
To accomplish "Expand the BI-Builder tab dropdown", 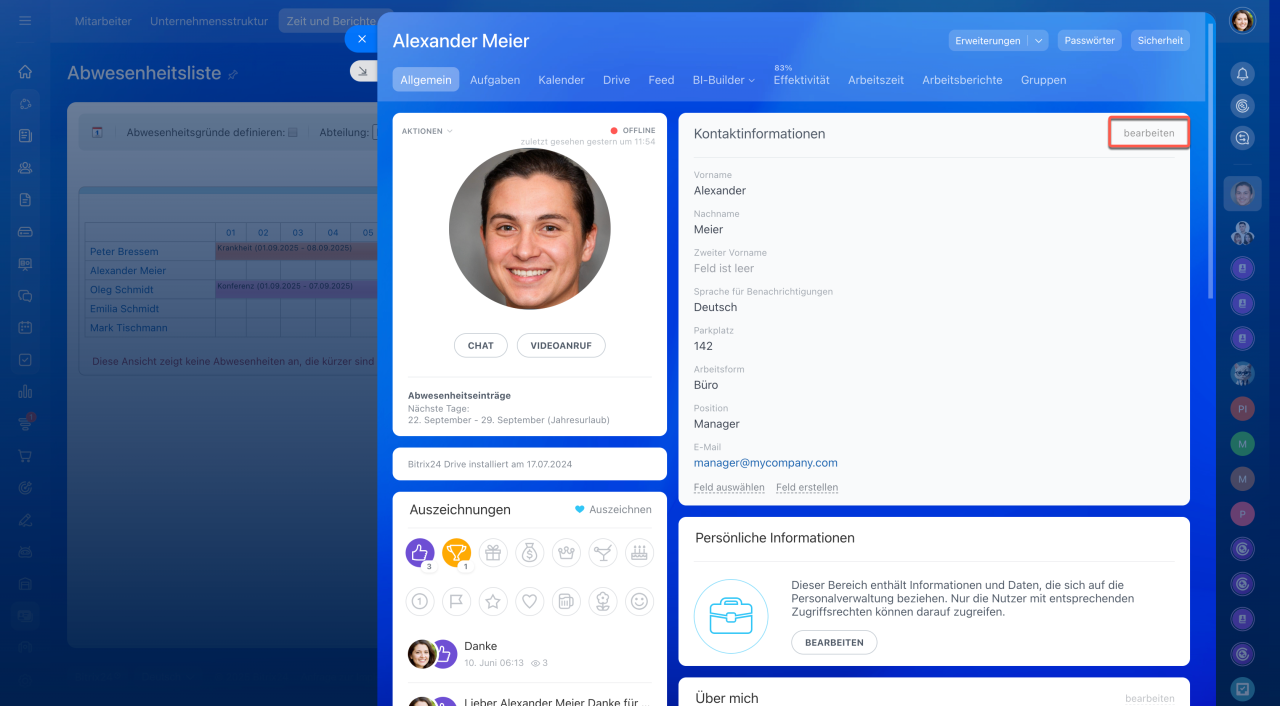I will (x=723, y=80).
